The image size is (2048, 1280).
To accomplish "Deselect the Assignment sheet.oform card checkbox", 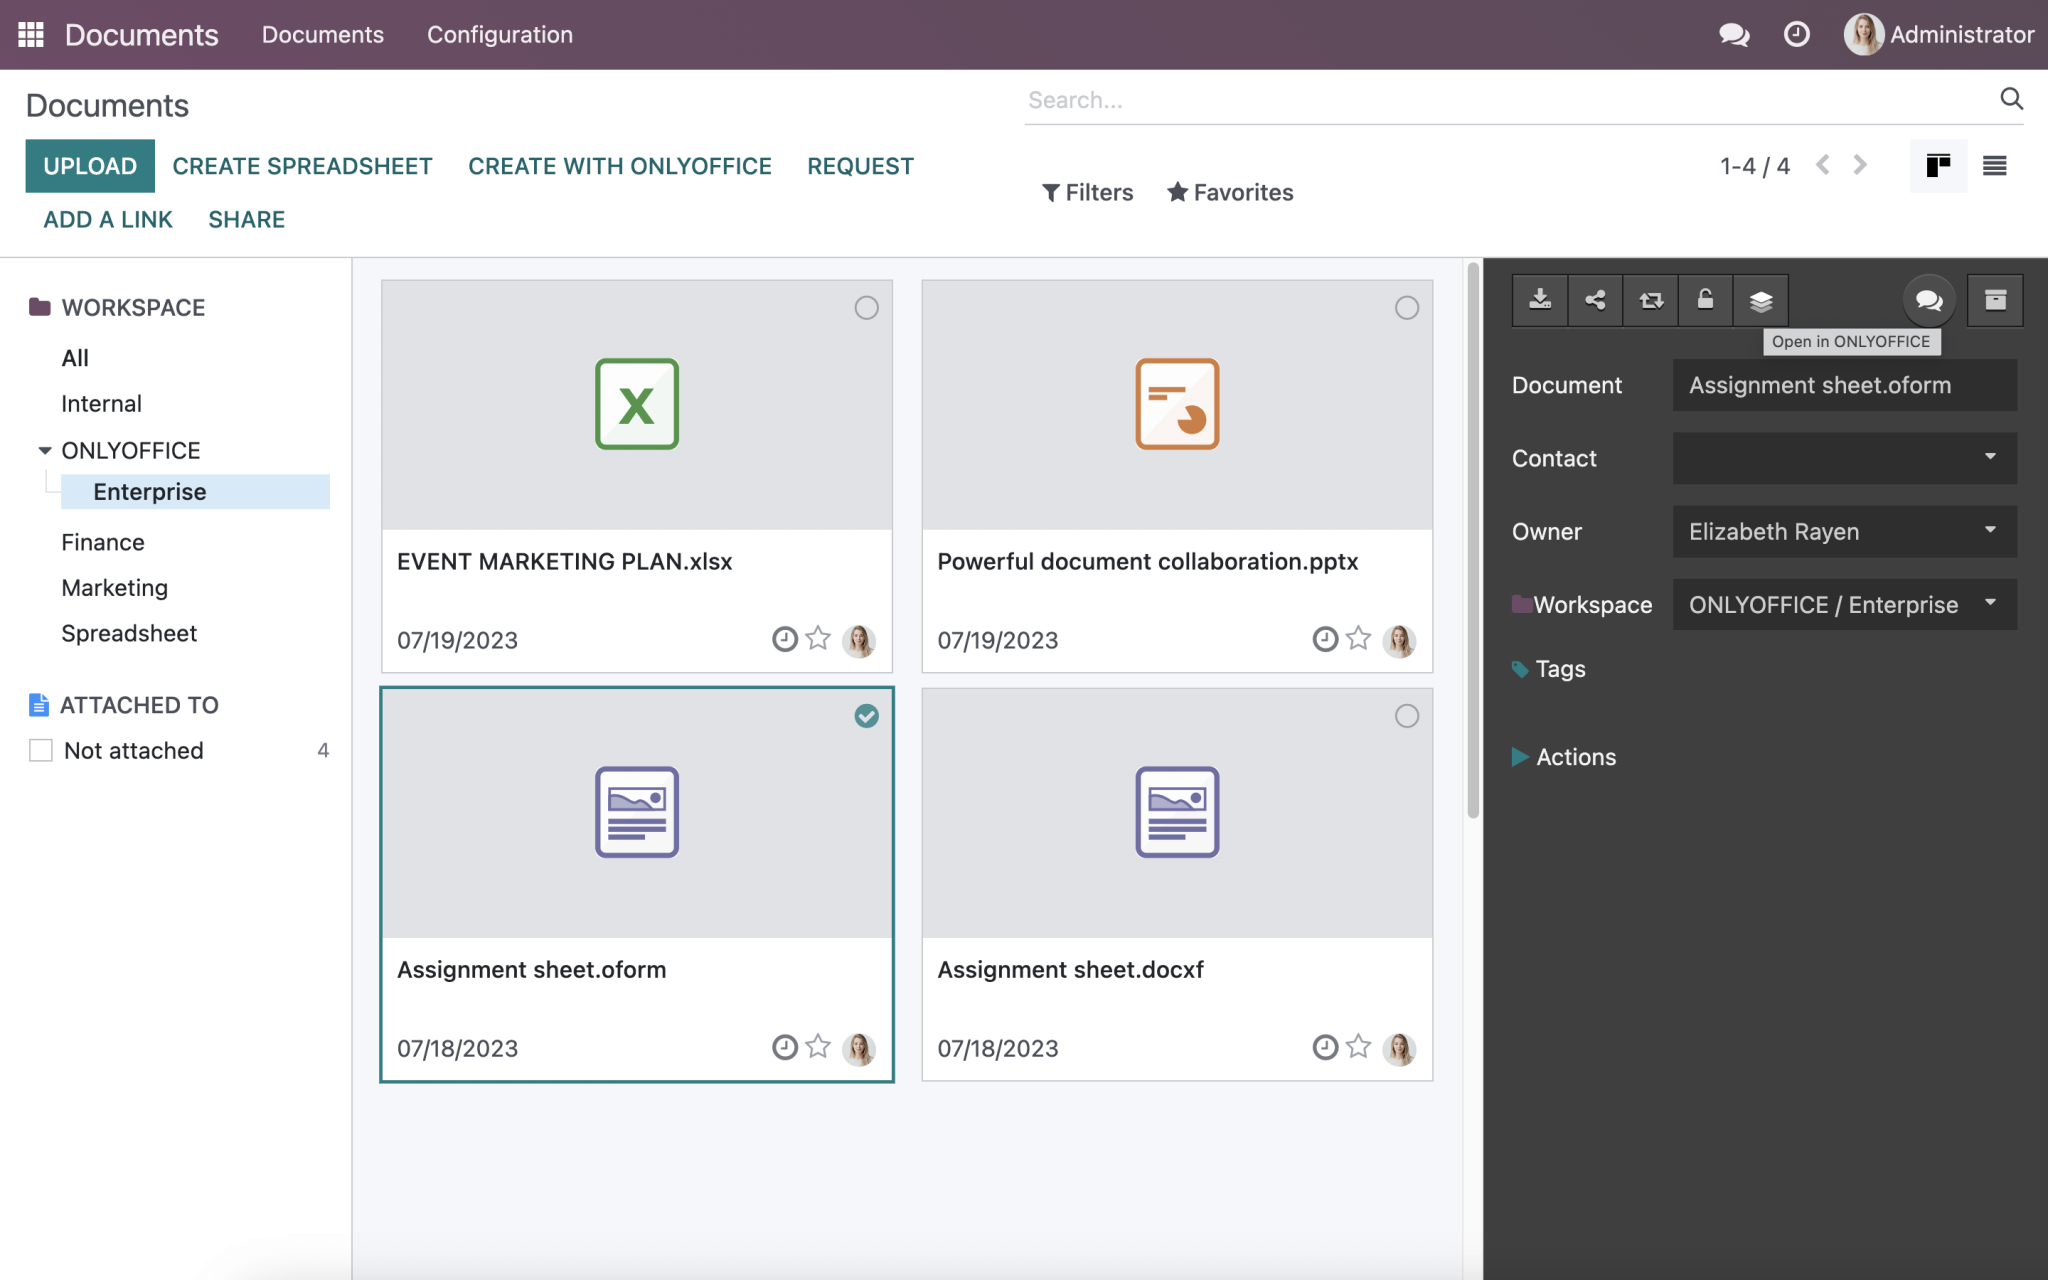I will 866,716.
